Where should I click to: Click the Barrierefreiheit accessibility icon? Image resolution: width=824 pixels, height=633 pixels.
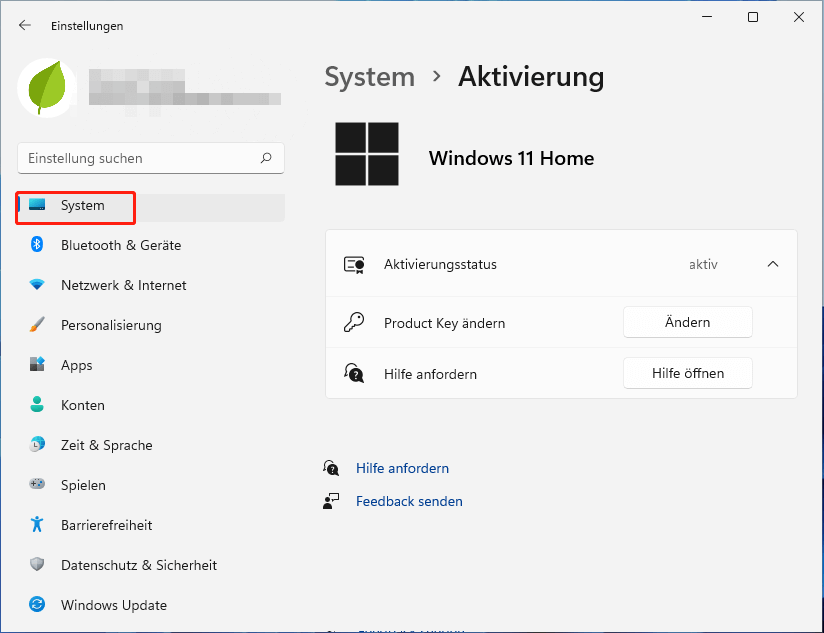[x=37, y=525]
